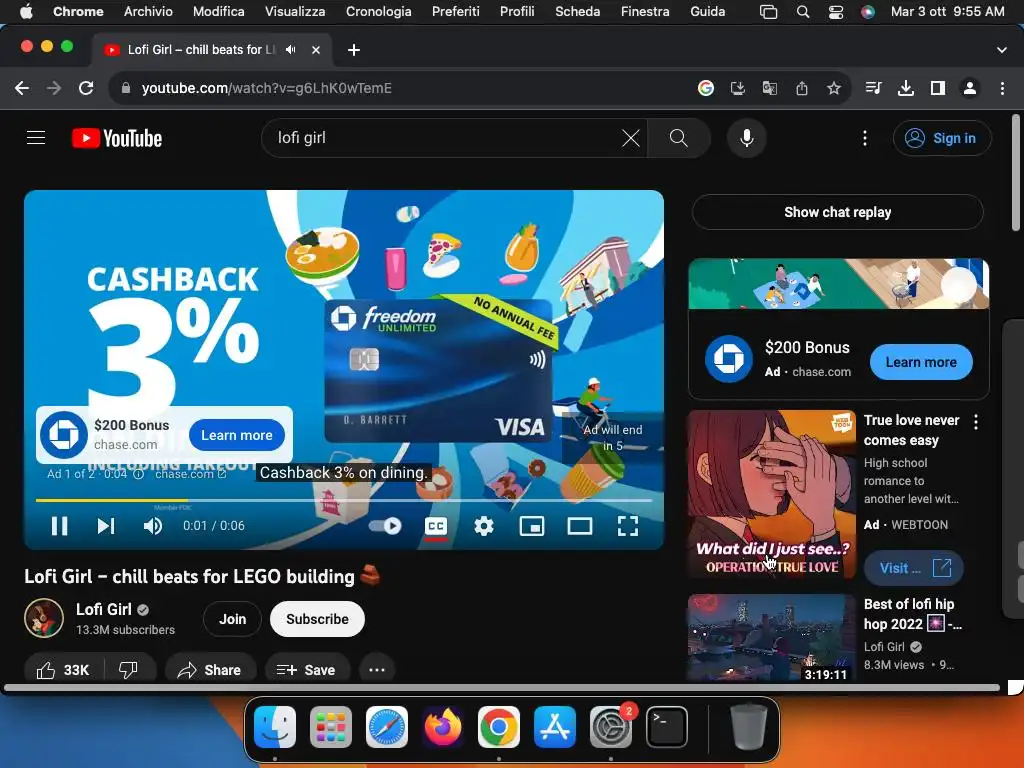Join the Lofi Girl channel
1024x768 pixels.
[x=232, y=618]
